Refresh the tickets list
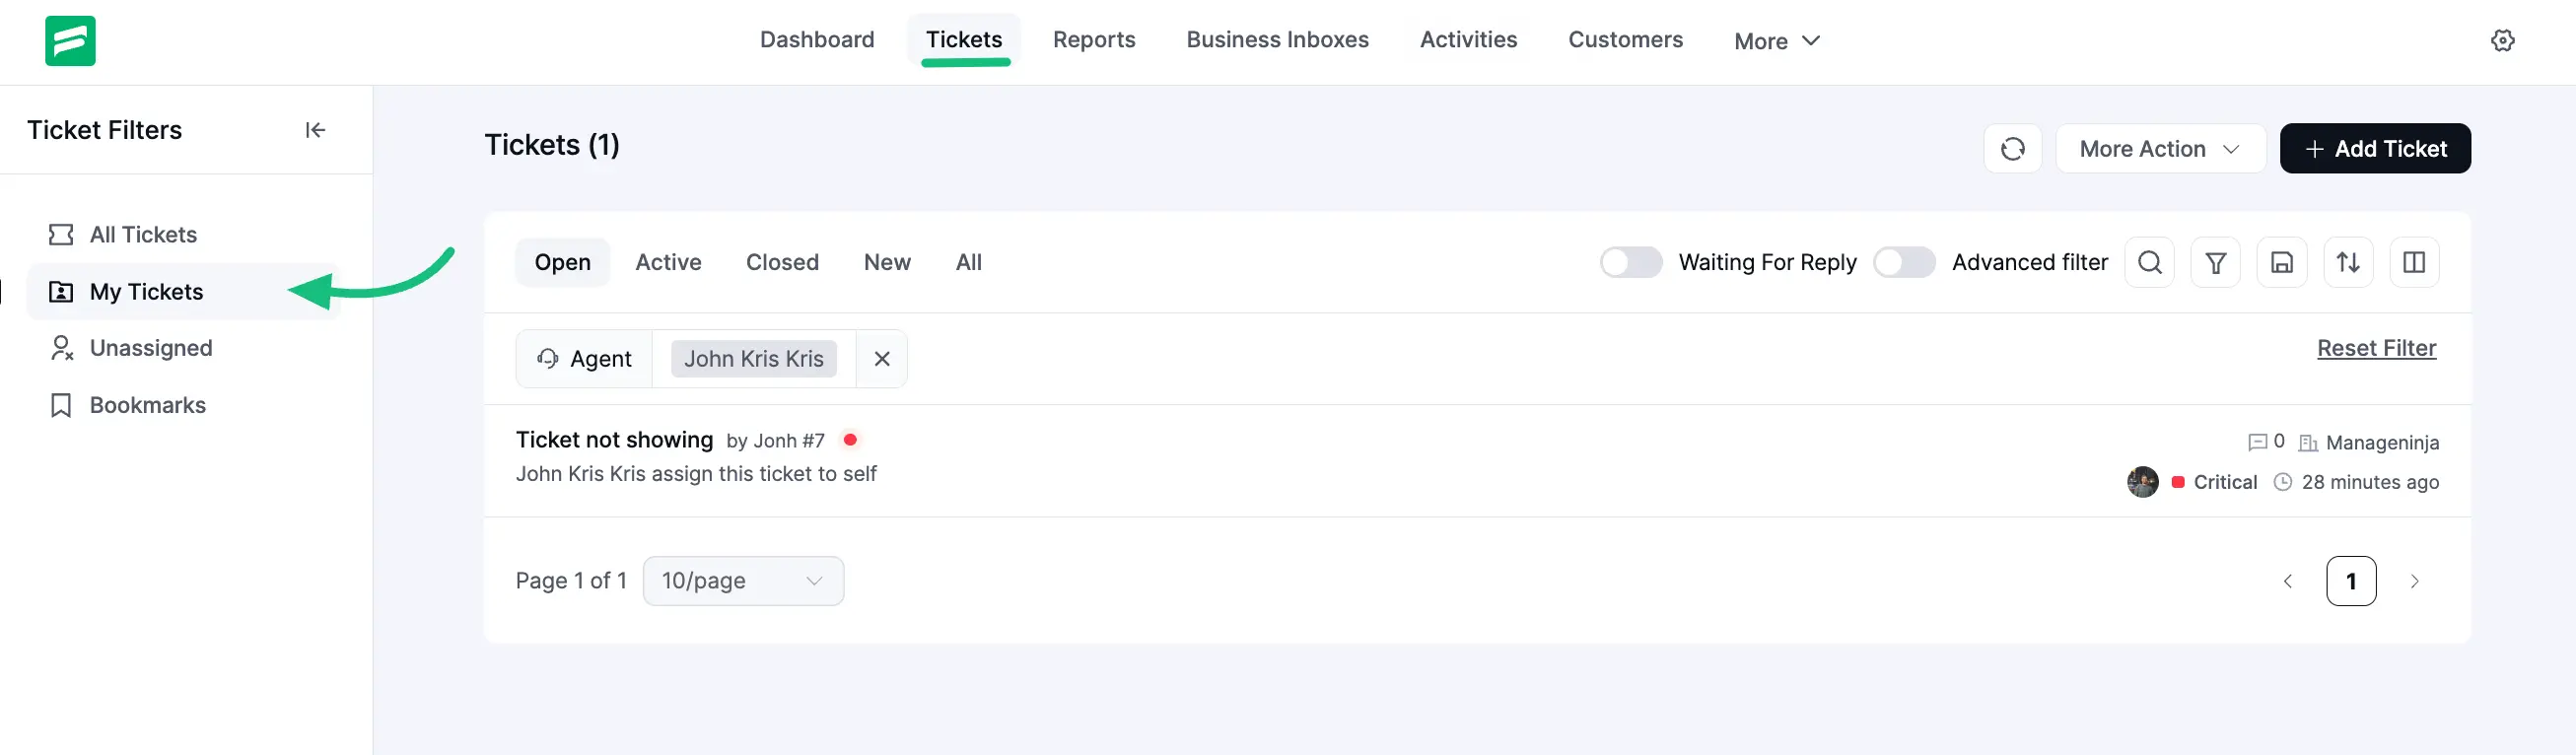Image resolution: width=2576 pixels, height=755 pixels. point(2012,149)
